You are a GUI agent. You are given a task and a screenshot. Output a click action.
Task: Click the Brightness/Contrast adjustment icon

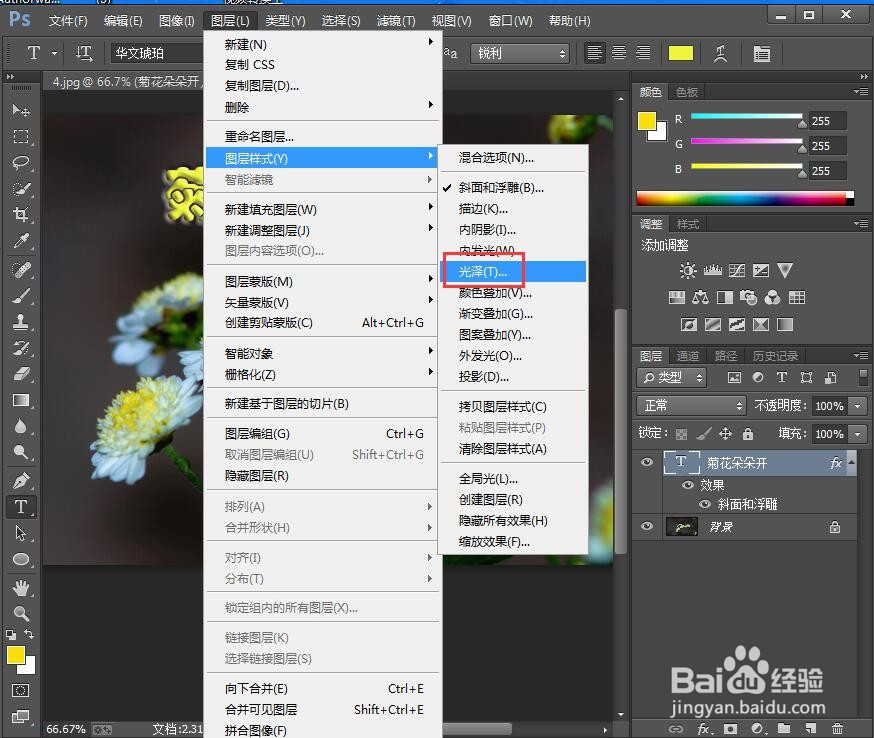tap(688, 271)
